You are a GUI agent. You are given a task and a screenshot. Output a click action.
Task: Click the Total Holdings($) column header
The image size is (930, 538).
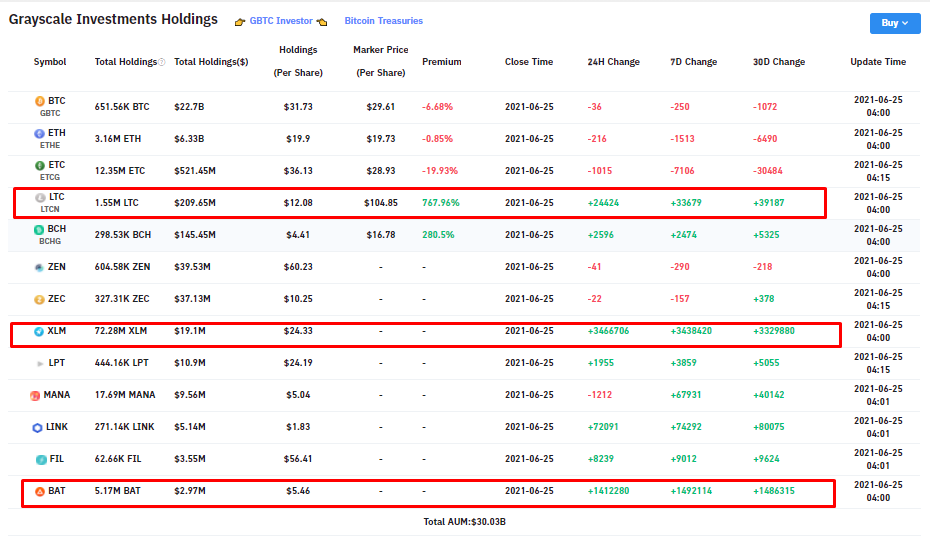(211, 62)
